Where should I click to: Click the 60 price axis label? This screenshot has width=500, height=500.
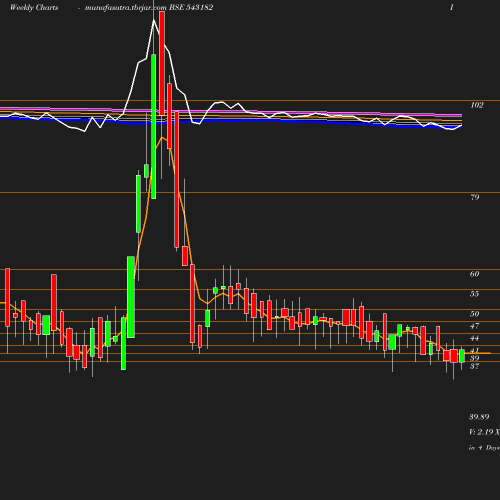point(475,274)
